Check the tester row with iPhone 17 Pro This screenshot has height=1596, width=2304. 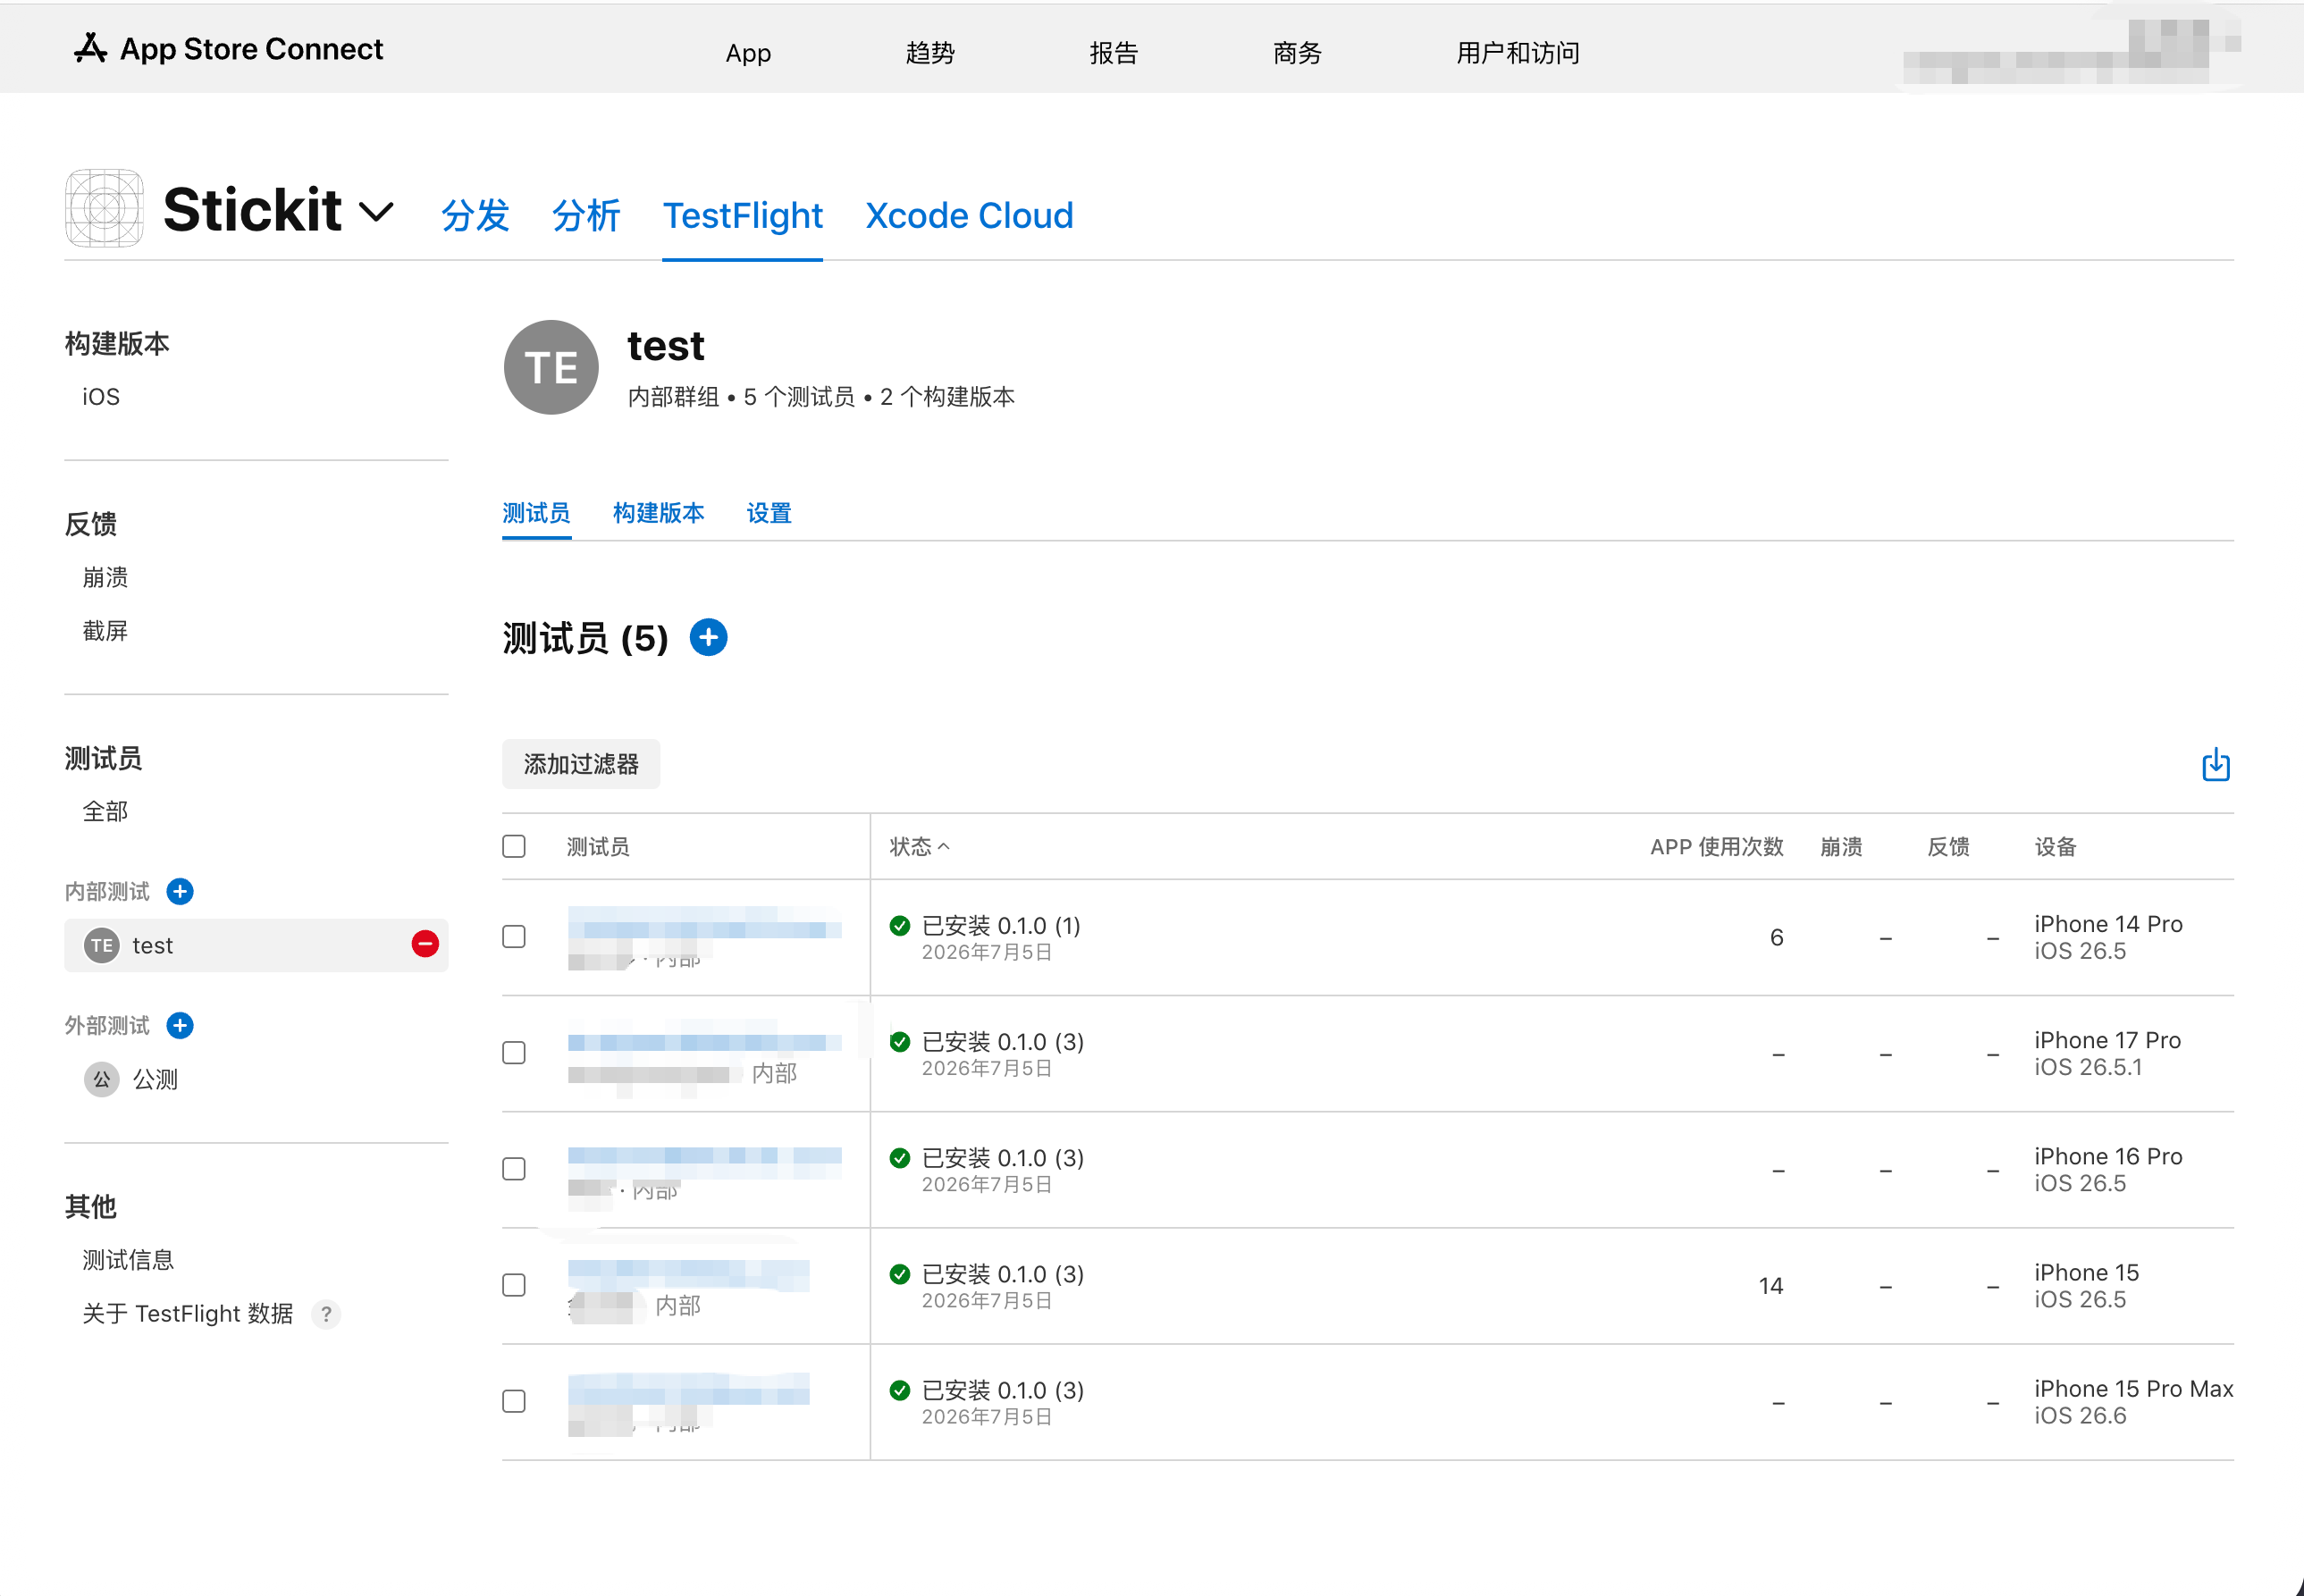click(514, 1053)
